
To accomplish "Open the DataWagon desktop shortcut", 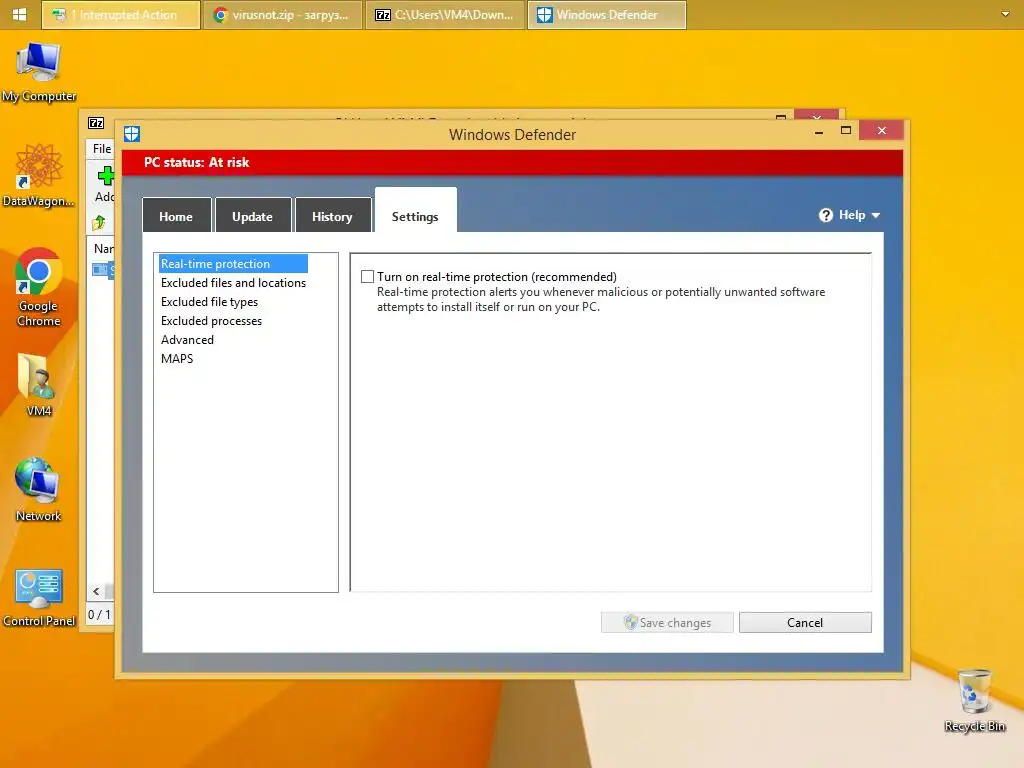I will (x=39, y=176).
